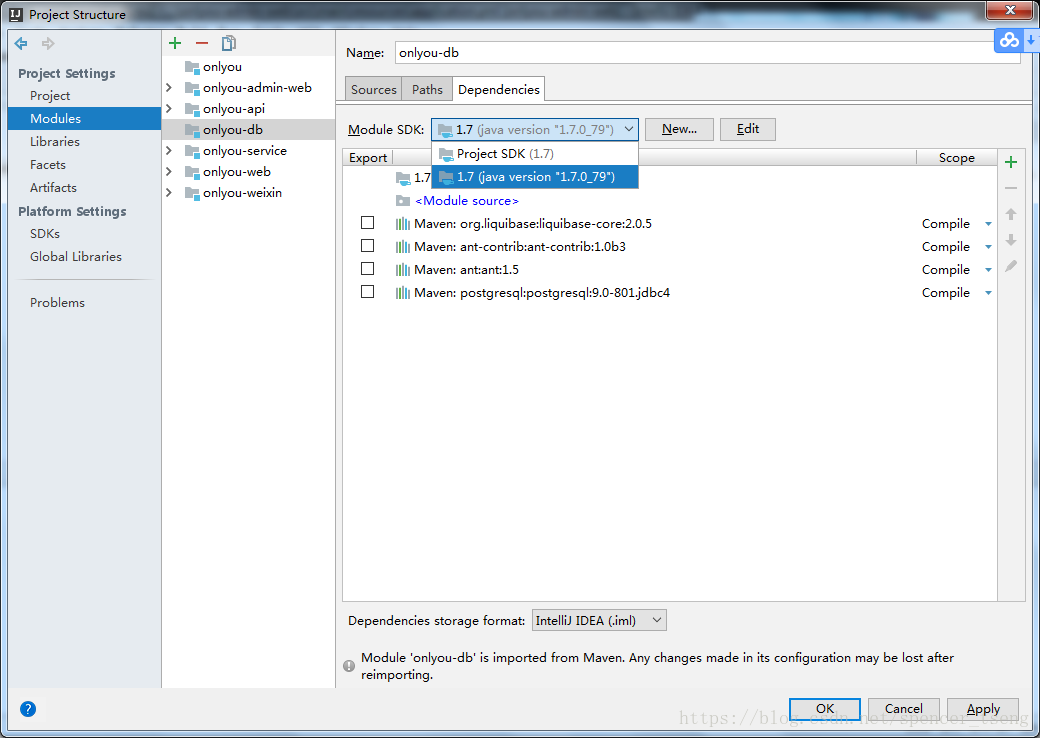This screenshot has width=1040, height=738.
Task: Toggle export for postgresql dependency
Action: click(367, 292)
